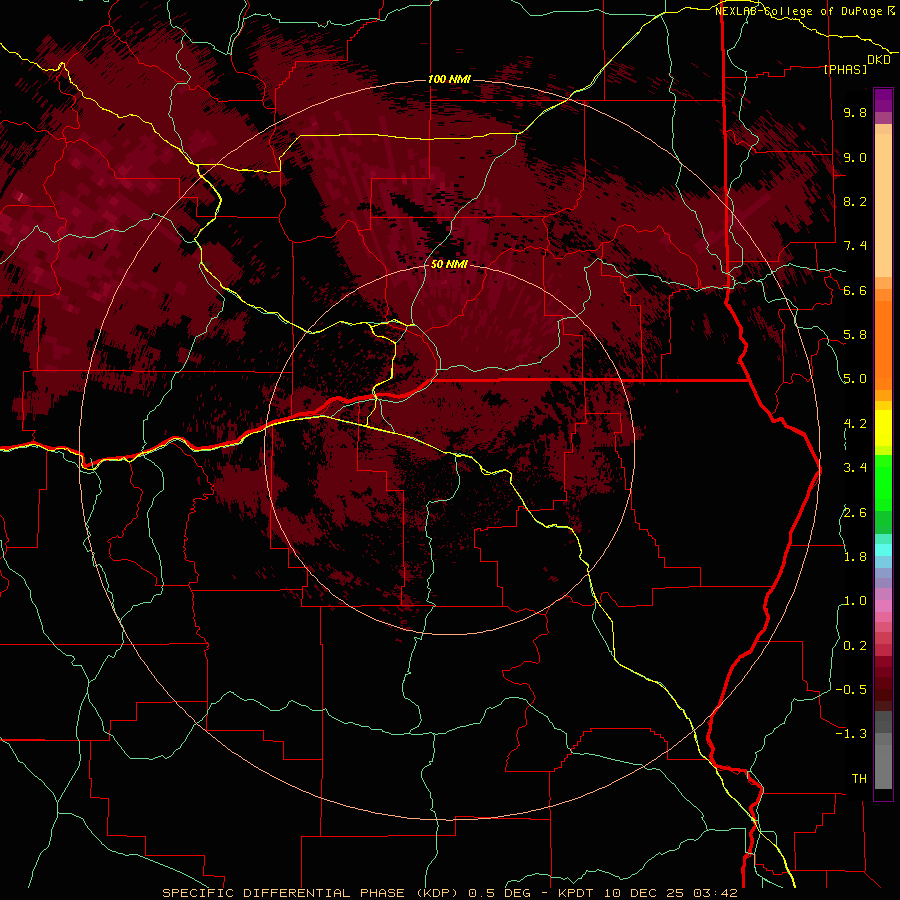Pick the cyan segment of the color bar

click(x=883, y=549)
